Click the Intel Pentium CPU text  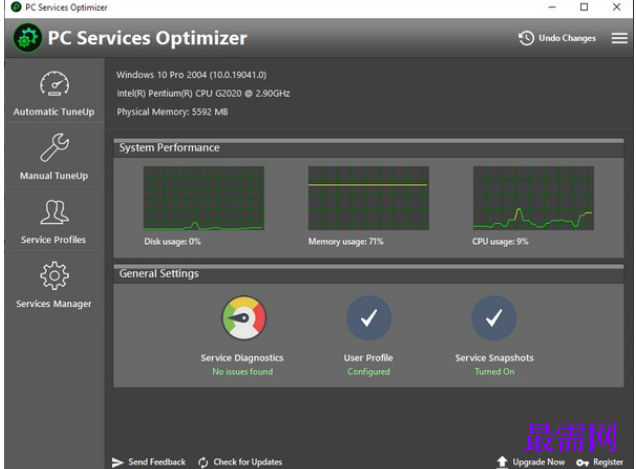[203, 94]
